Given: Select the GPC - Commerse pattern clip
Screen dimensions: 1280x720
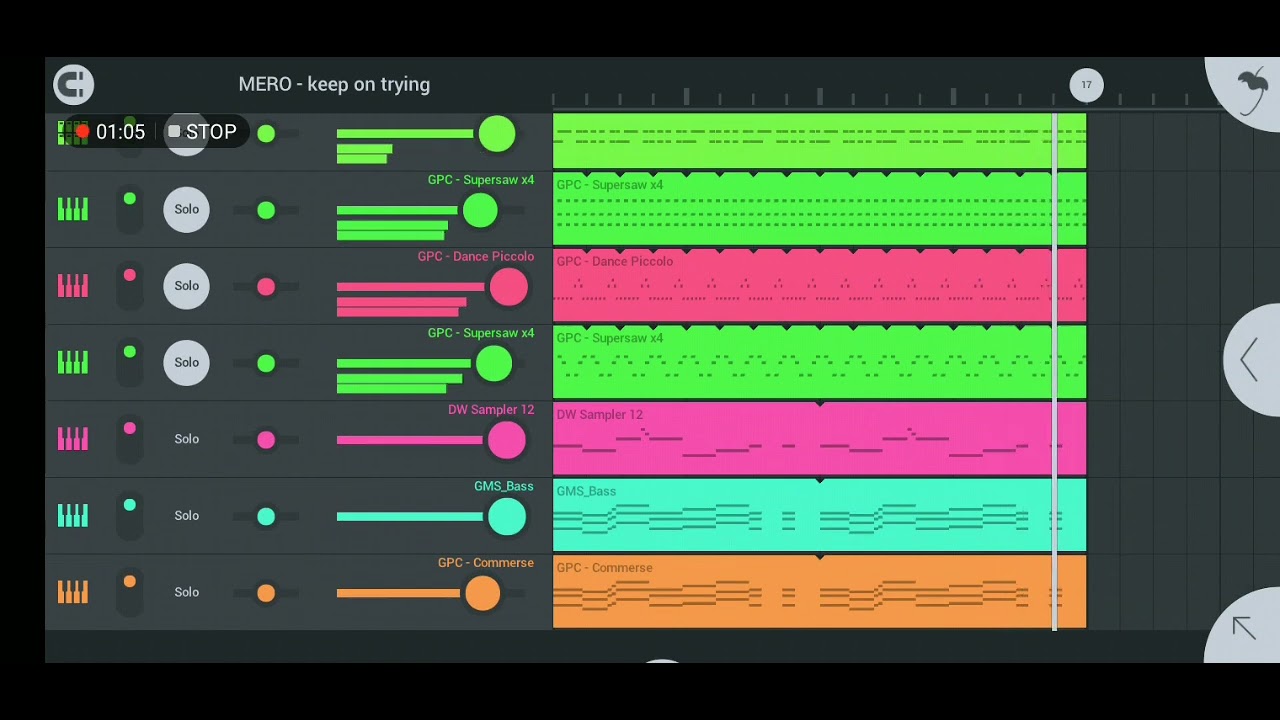Looking at the screenshot, I should click(x=819, y=592).
